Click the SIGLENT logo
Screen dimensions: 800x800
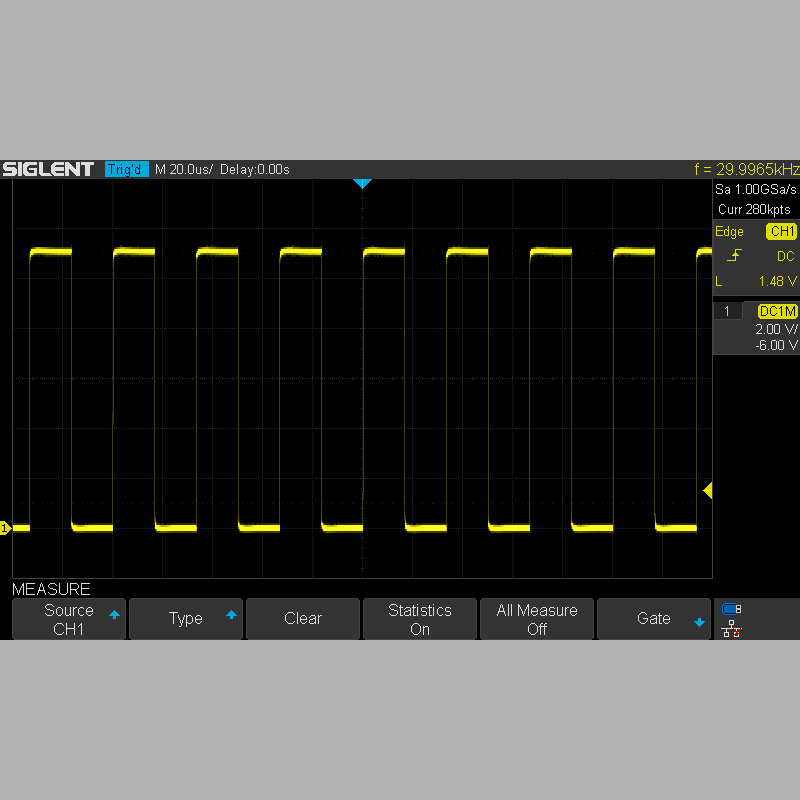(48, 169)
